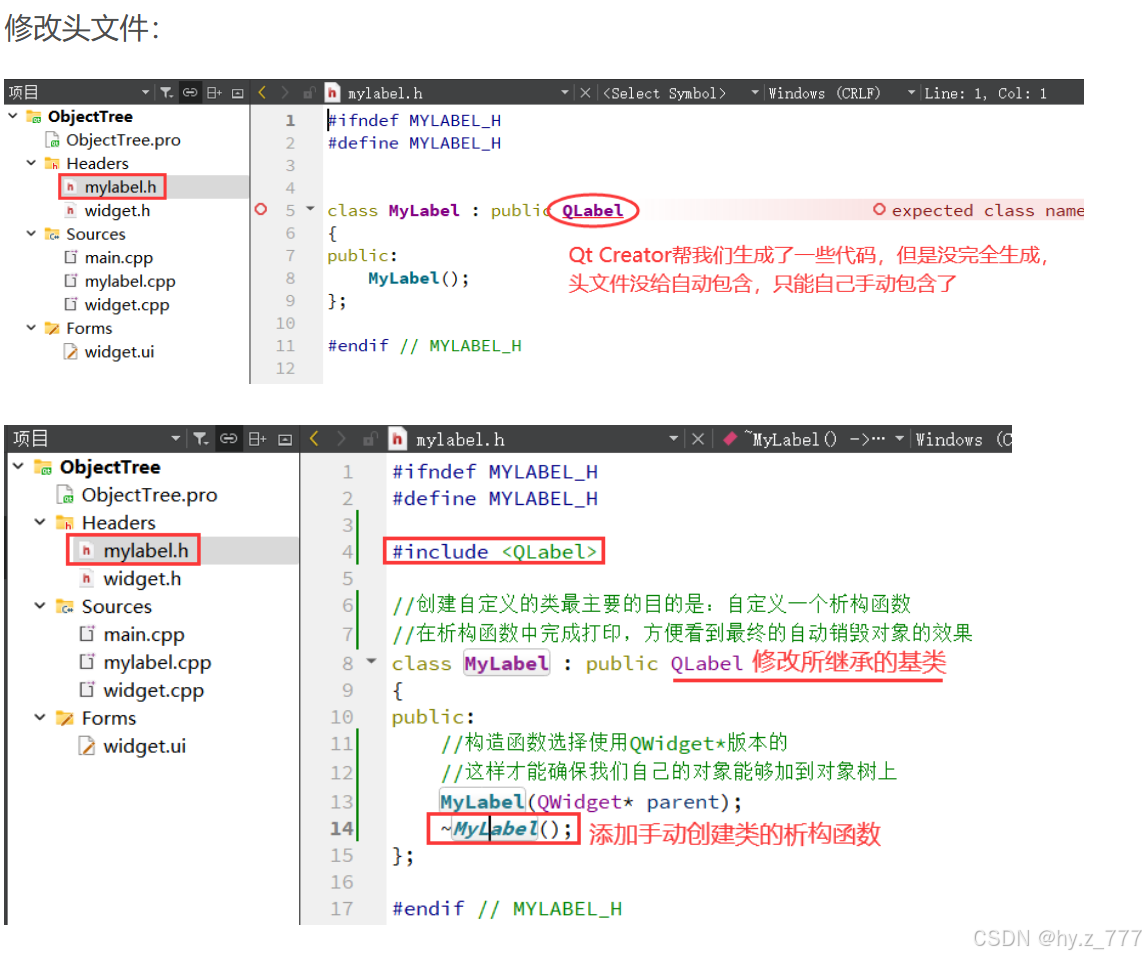Select widget.h in top tree
The height and width of the screenshot is (958, 1146).
[x=117, y=210]
